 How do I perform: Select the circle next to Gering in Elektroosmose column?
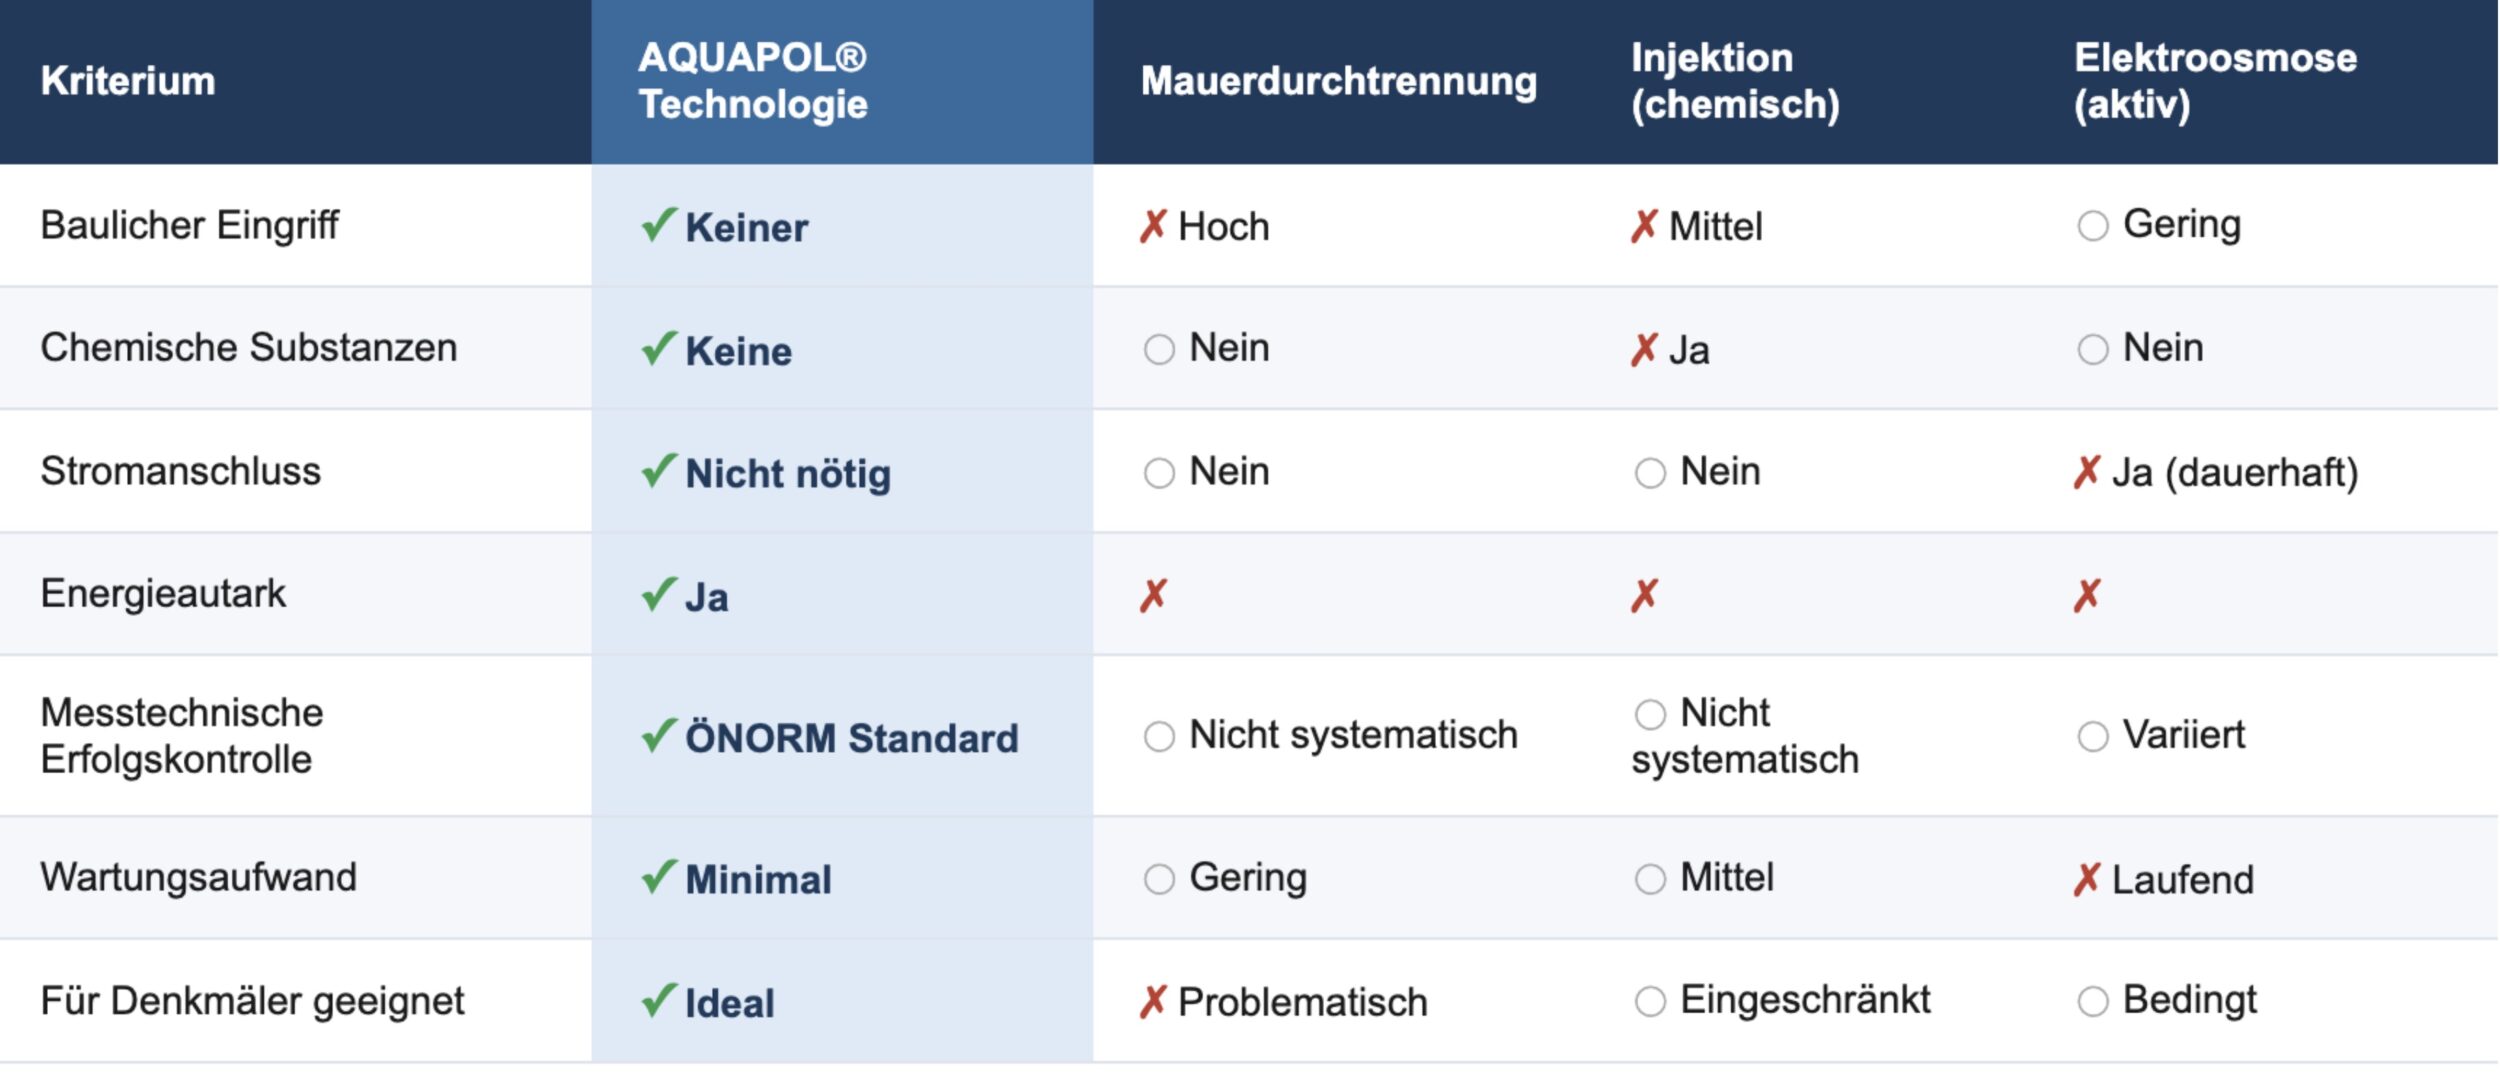(x=2092, y=226)
